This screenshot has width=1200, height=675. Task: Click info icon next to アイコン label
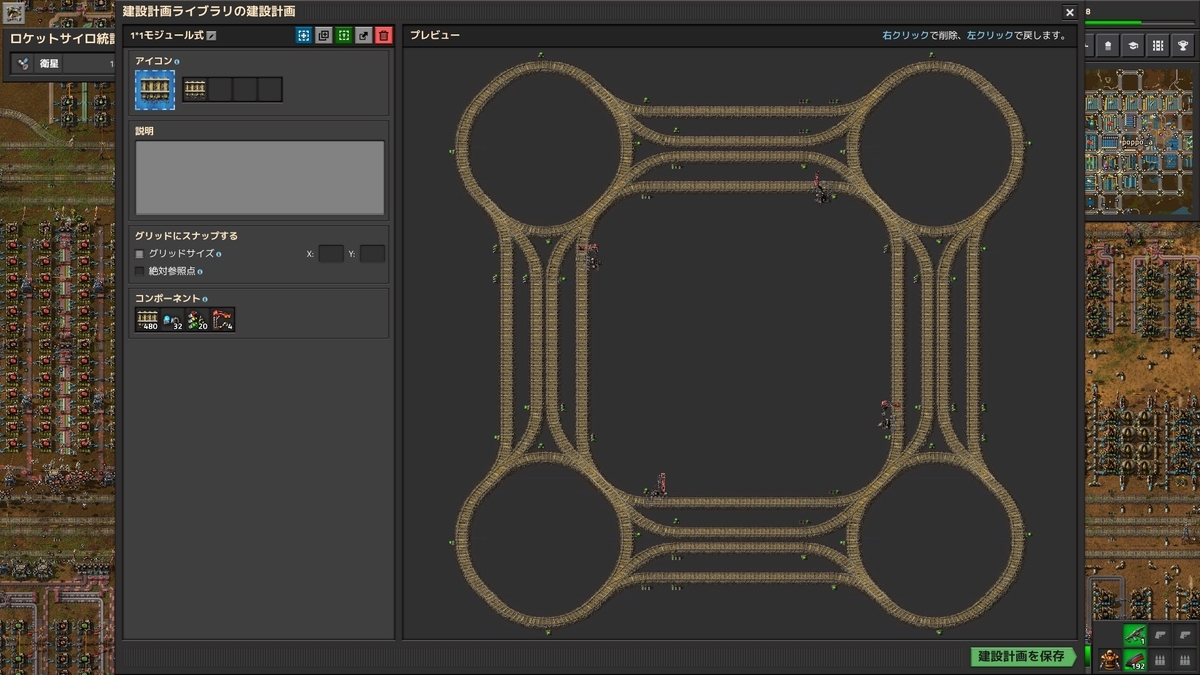pyautogui.click(x=177, y=62)
